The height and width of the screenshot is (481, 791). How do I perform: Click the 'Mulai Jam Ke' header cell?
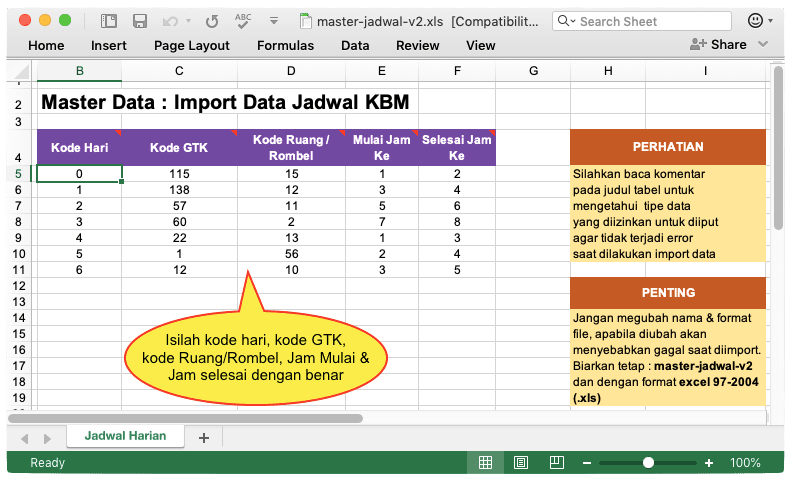(x=382, y=147)
